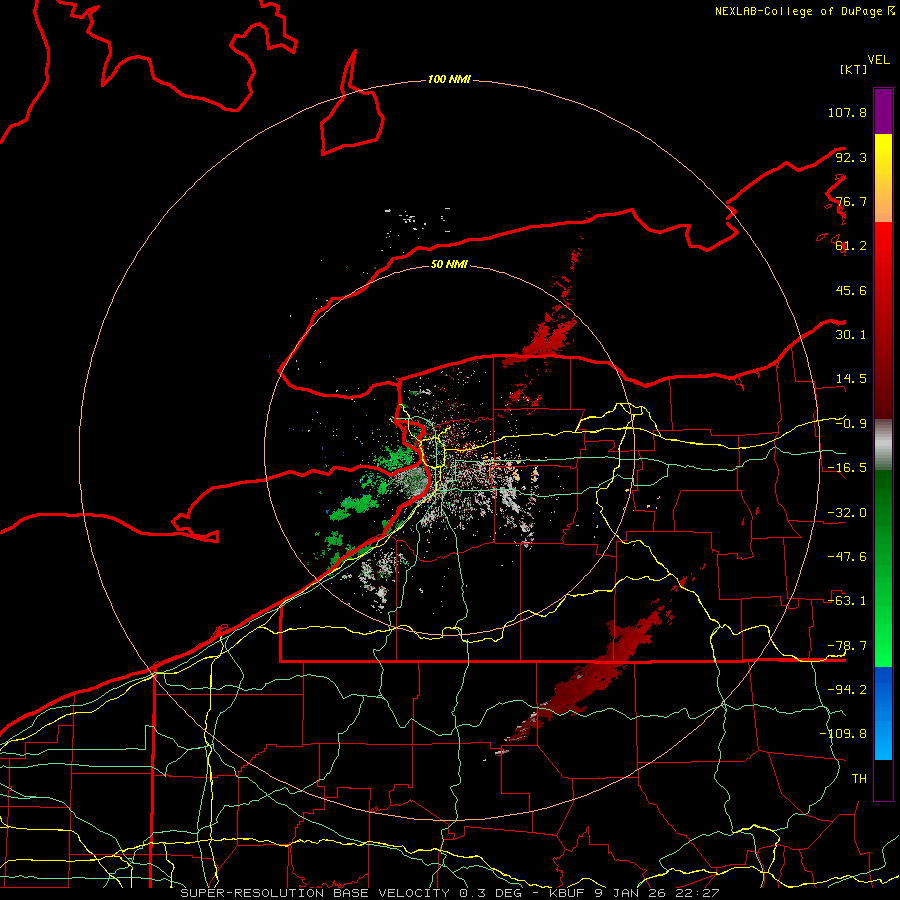Screen dimensions: 900x900
Task: Click the '45.6' velocity scale value
Action: coord(851,290)
